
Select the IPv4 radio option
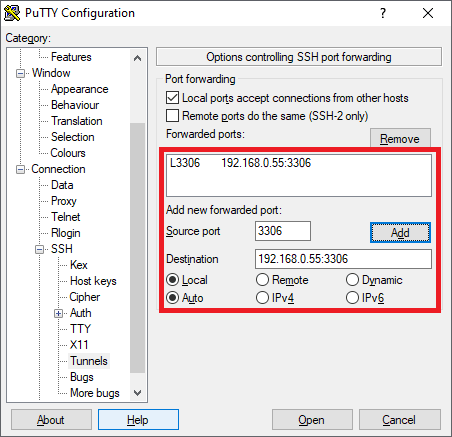[262, 298]
